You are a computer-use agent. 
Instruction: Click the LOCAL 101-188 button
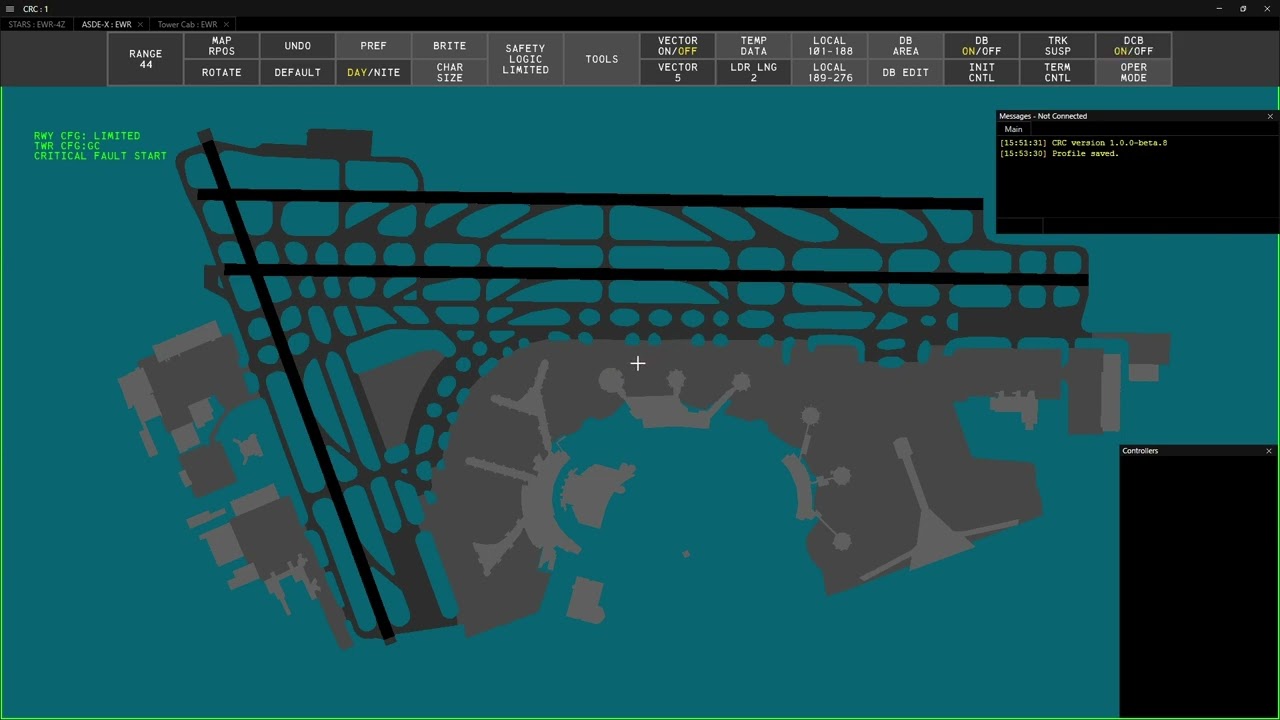829,46
